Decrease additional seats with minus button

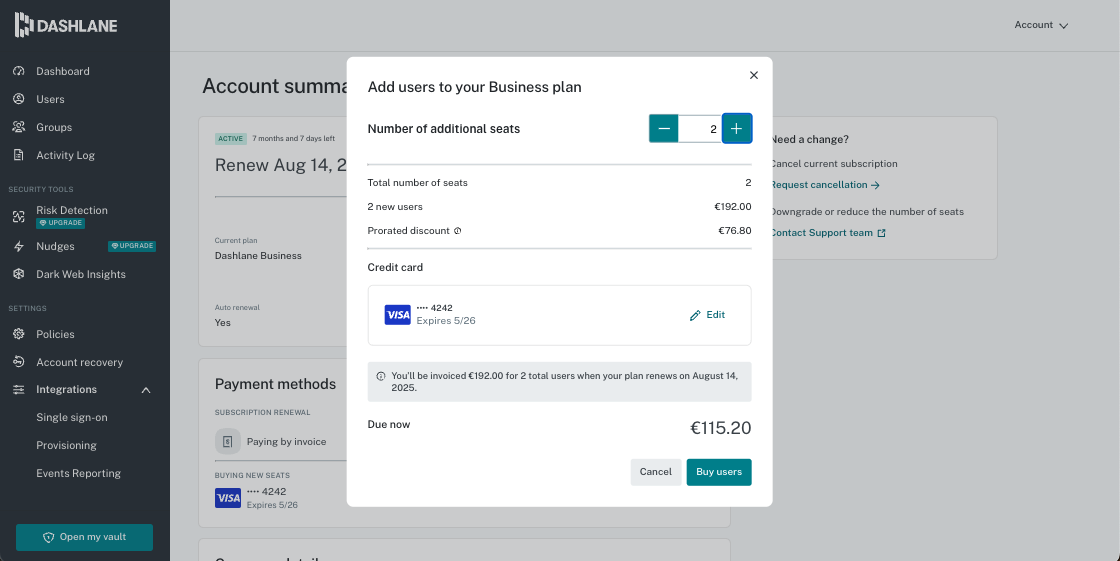tap(664, 129)
